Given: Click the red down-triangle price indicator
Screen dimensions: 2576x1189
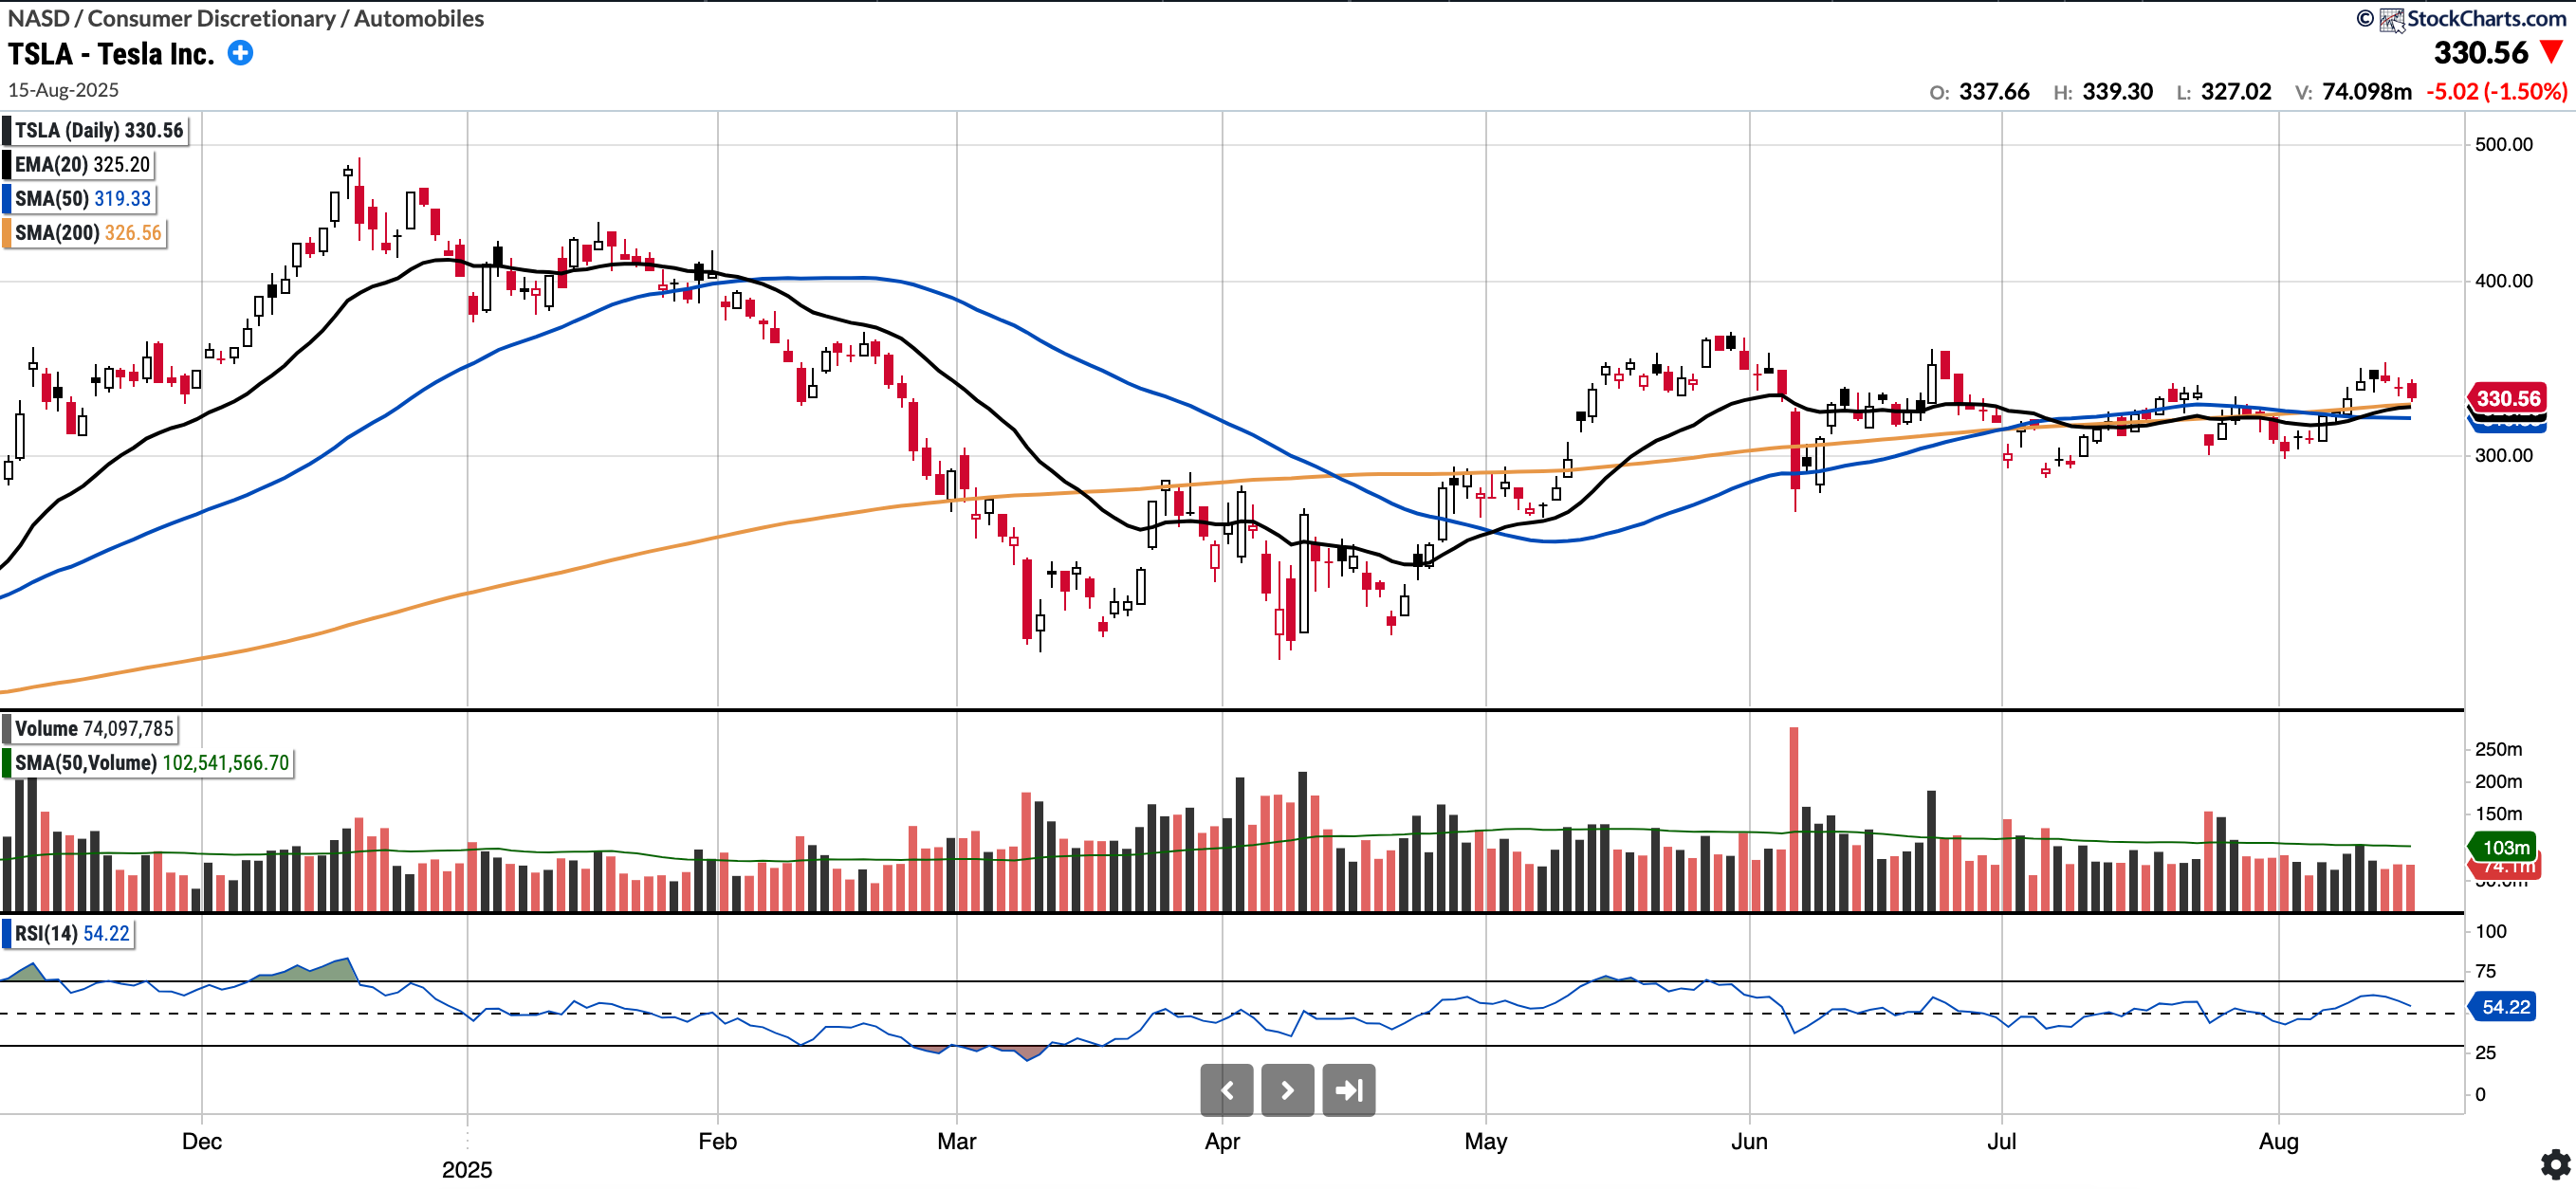Looking at the screenshot, I should pos(2551,52).
